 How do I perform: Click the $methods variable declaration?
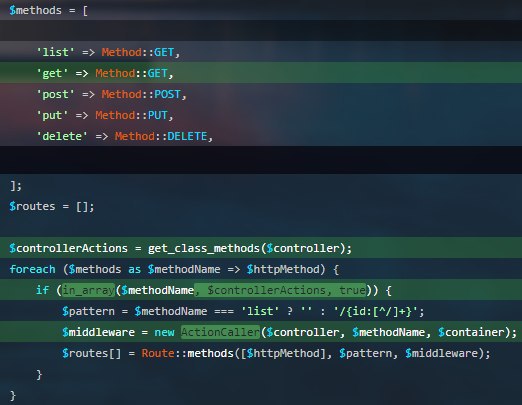(35, 11)
